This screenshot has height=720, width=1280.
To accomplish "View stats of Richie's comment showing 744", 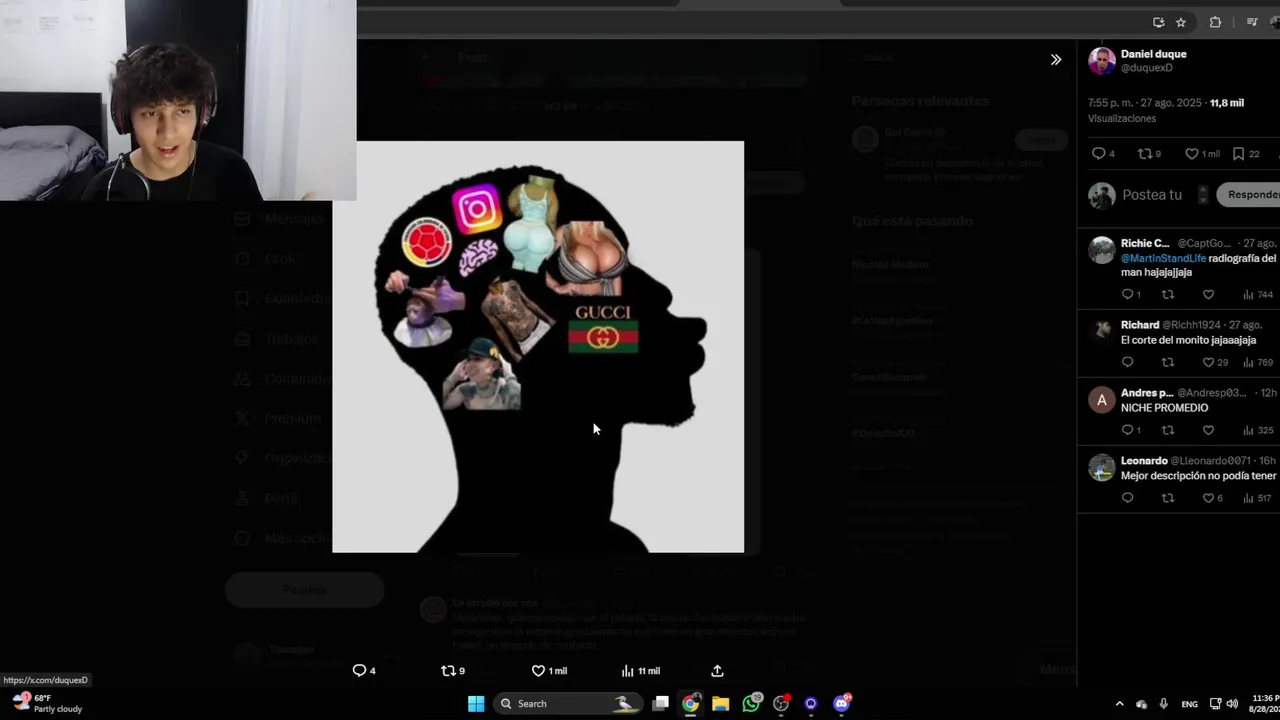I will 1258,294.
